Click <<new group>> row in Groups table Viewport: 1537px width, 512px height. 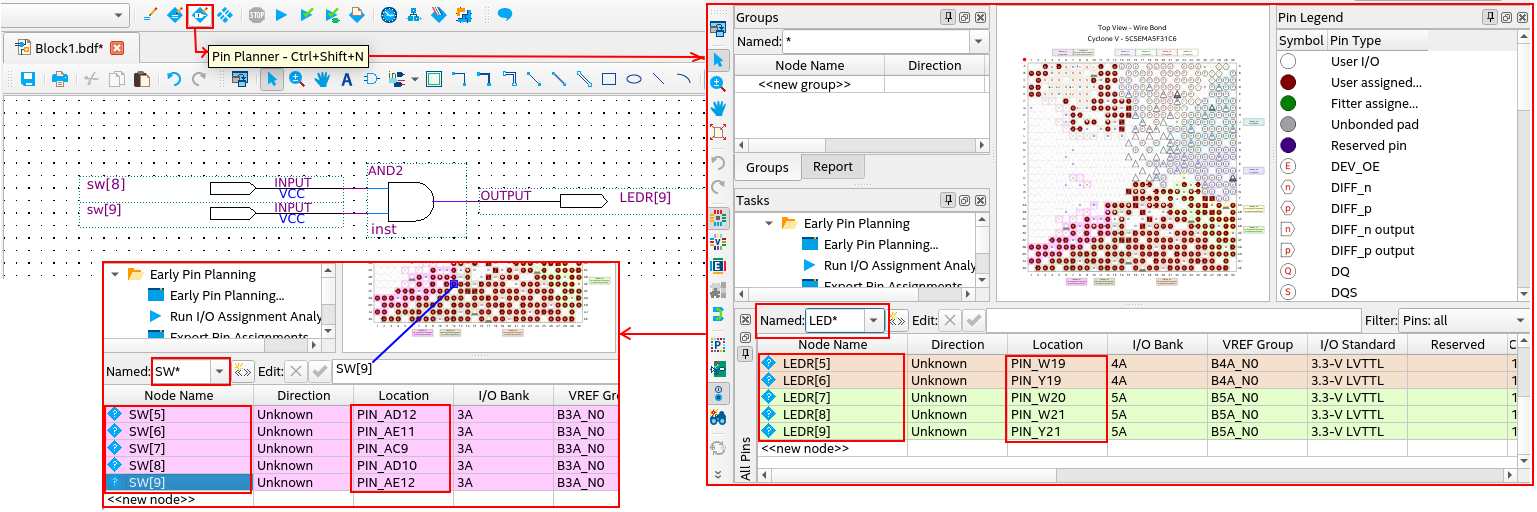coord(804,84)
